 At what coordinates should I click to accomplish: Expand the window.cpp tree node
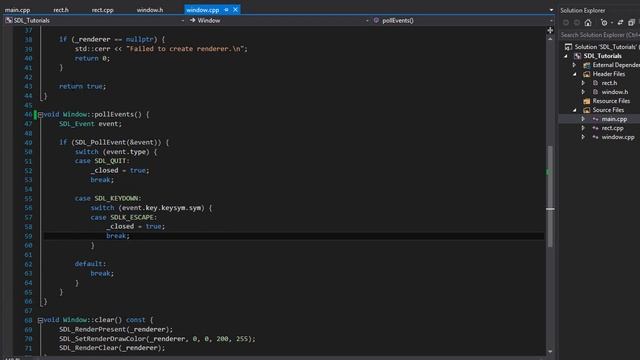coord(583,137)
